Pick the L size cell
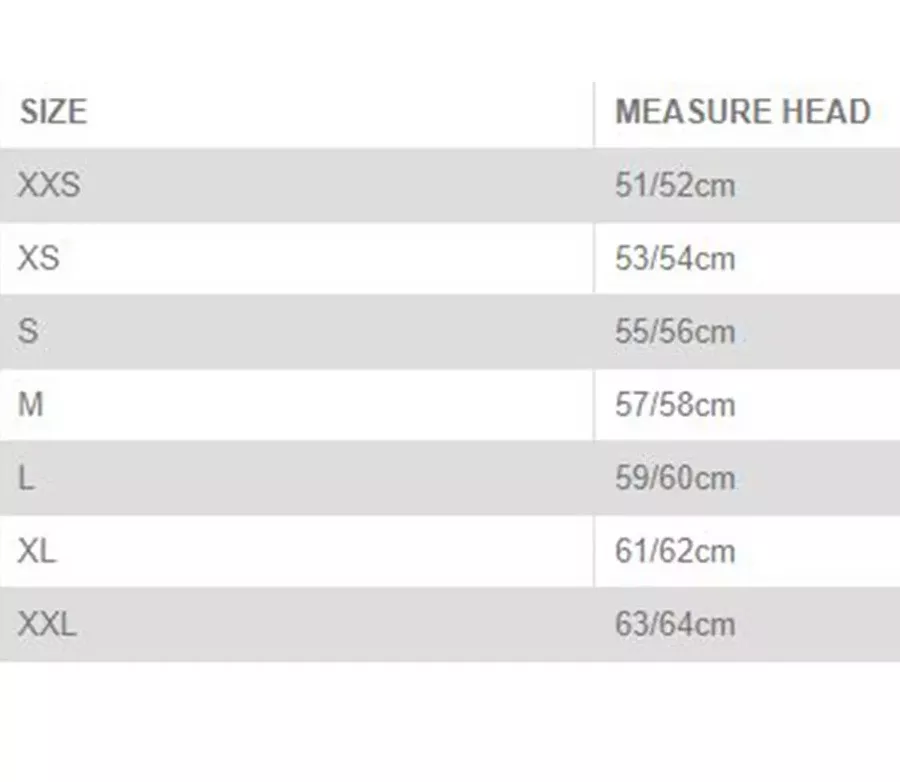Viewport: 900px width, 782px height. 26,478
